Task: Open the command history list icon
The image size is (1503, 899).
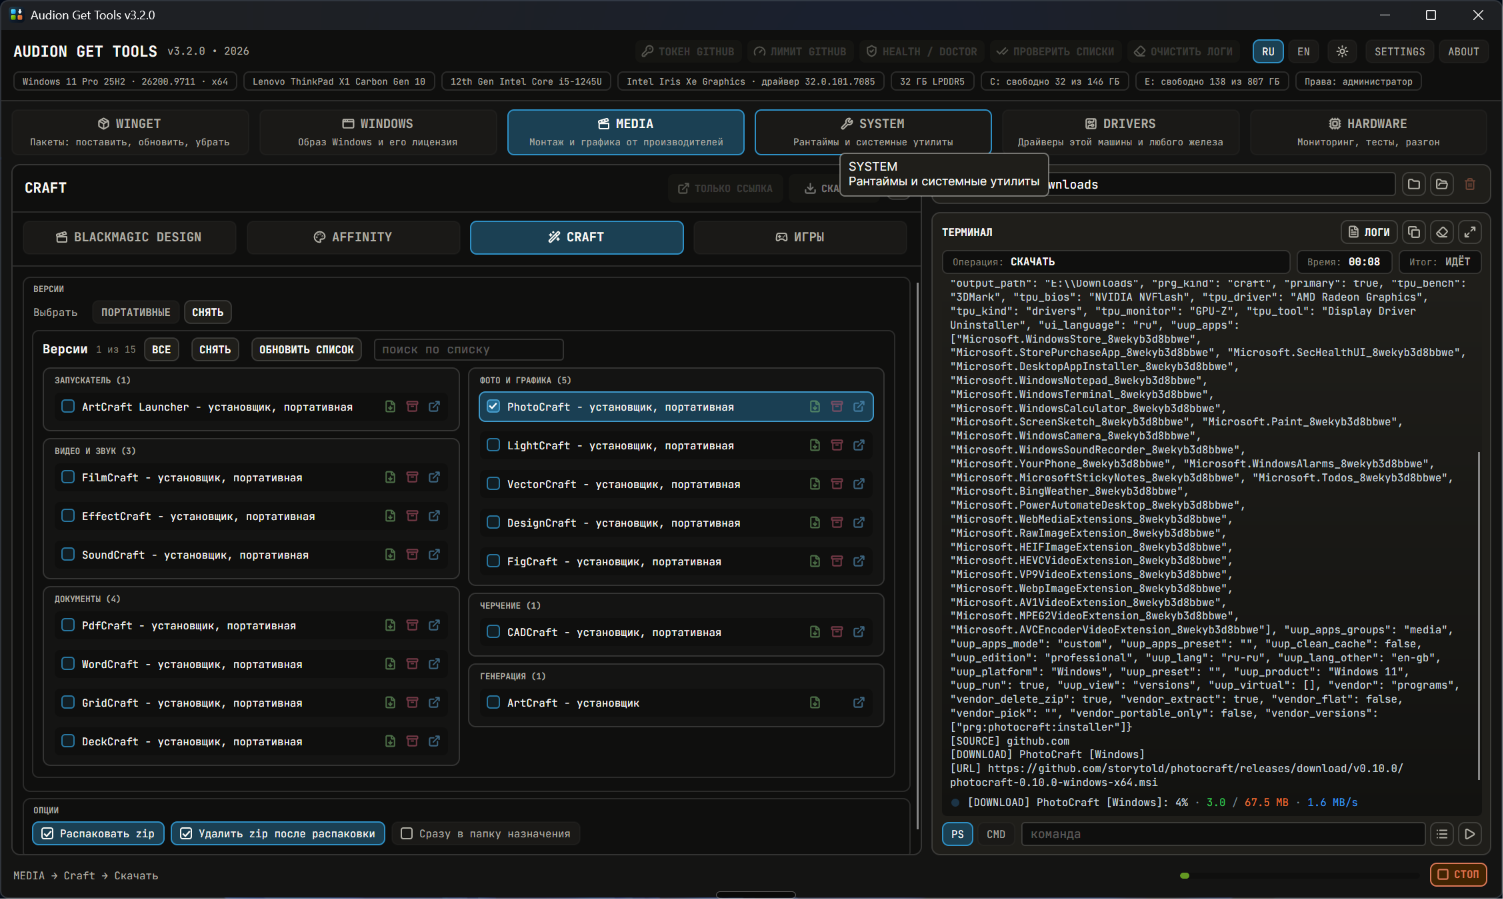Action: click(1442, 834)
